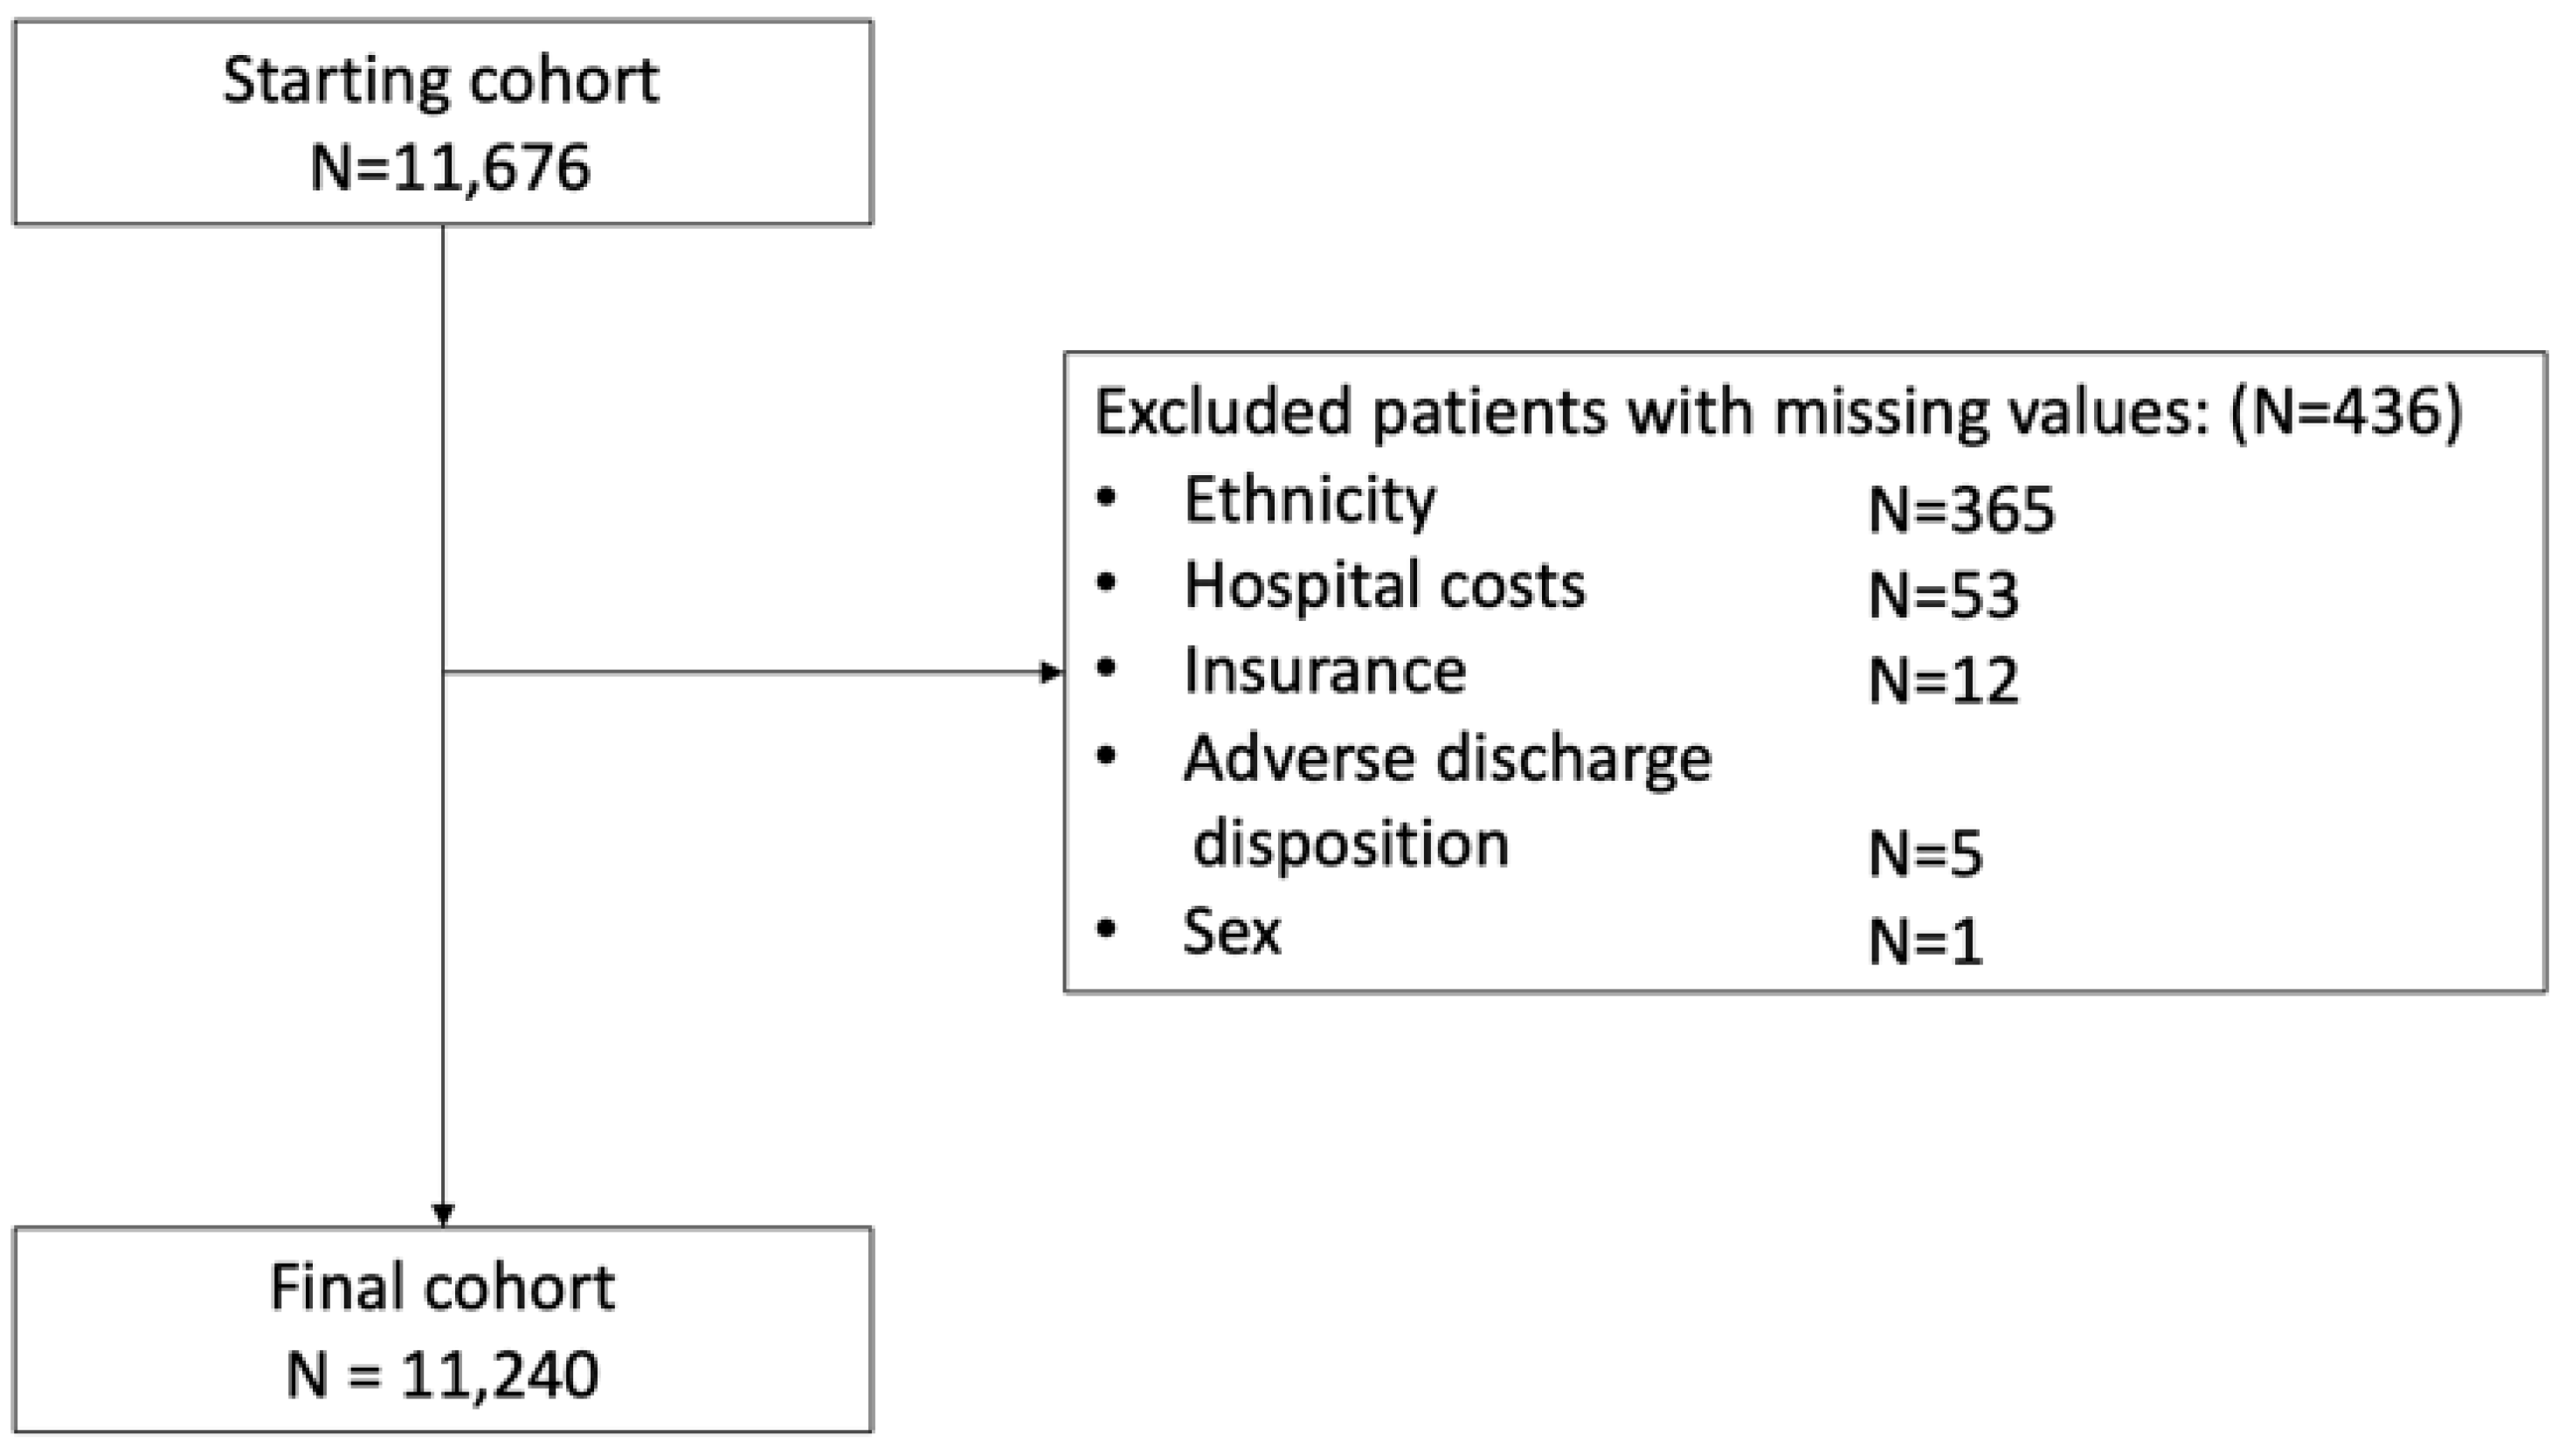Click the bullet point beside Sex
Viewport: 2565px width, 1456px height.
[1106, 929]
